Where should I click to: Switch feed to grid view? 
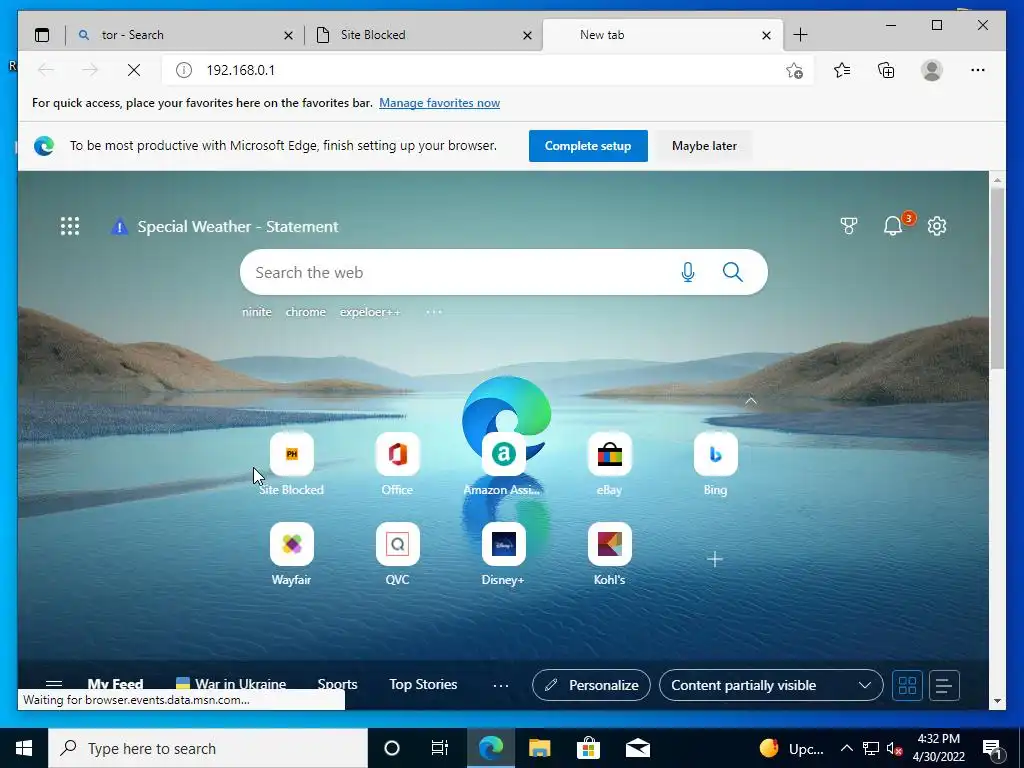tap(908, 685)
